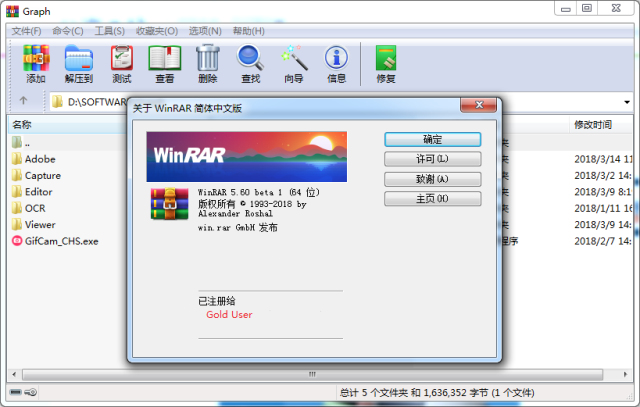640x407 pixels.
Task: Click the GifCam_CHS.exe file icon
Action: (17, 241)
